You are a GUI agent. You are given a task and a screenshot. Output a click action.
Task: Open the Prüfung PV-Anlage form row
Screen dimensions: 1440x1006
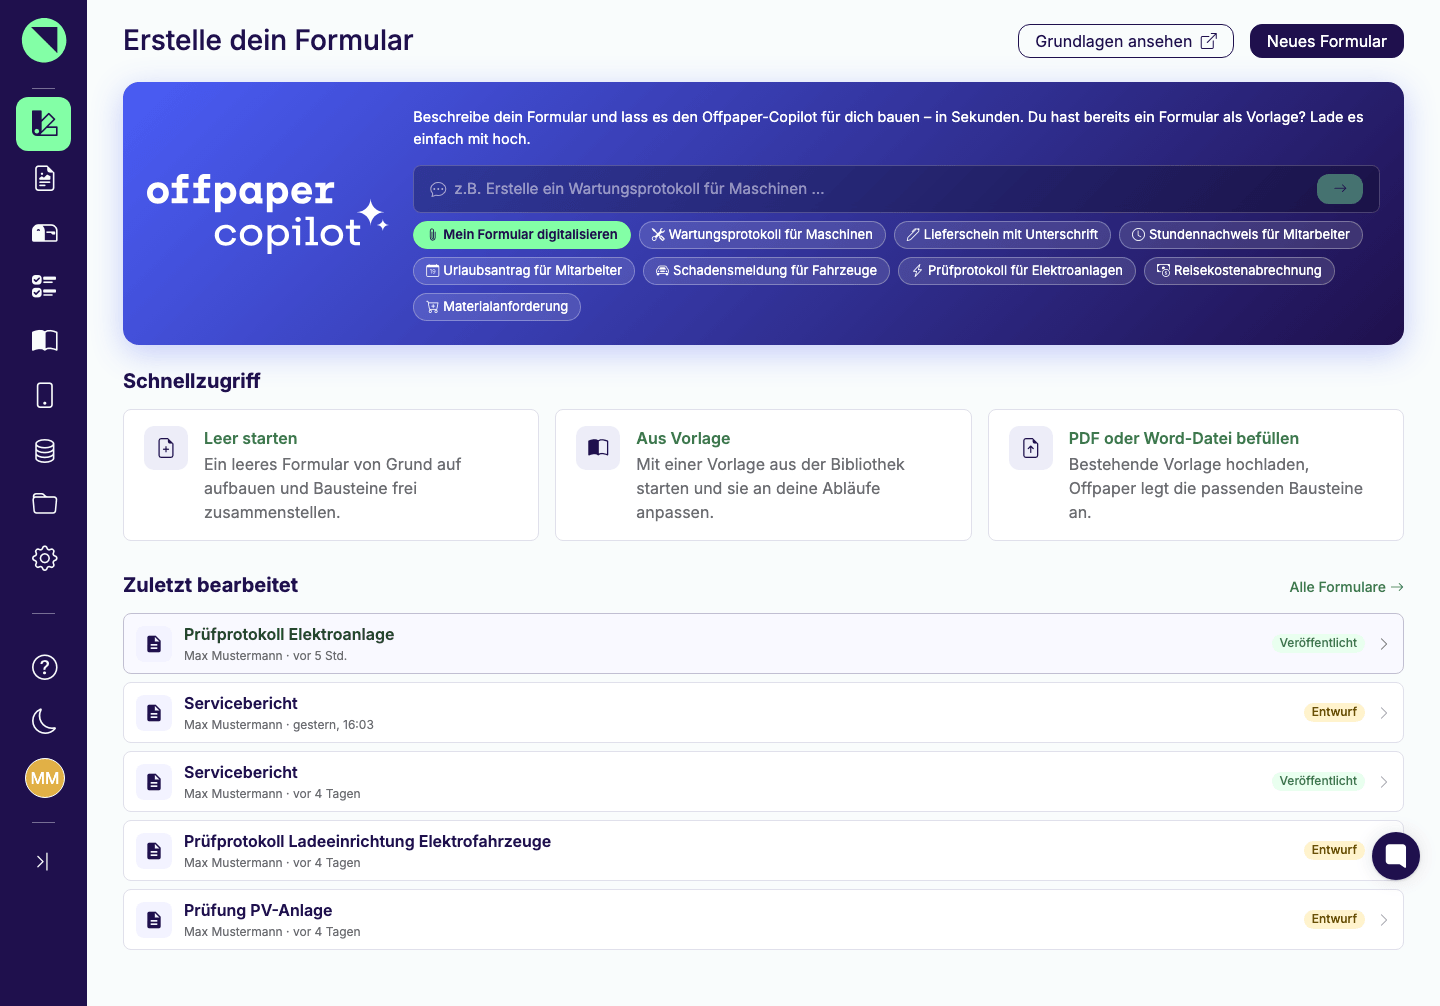click(x=763, y=920)
